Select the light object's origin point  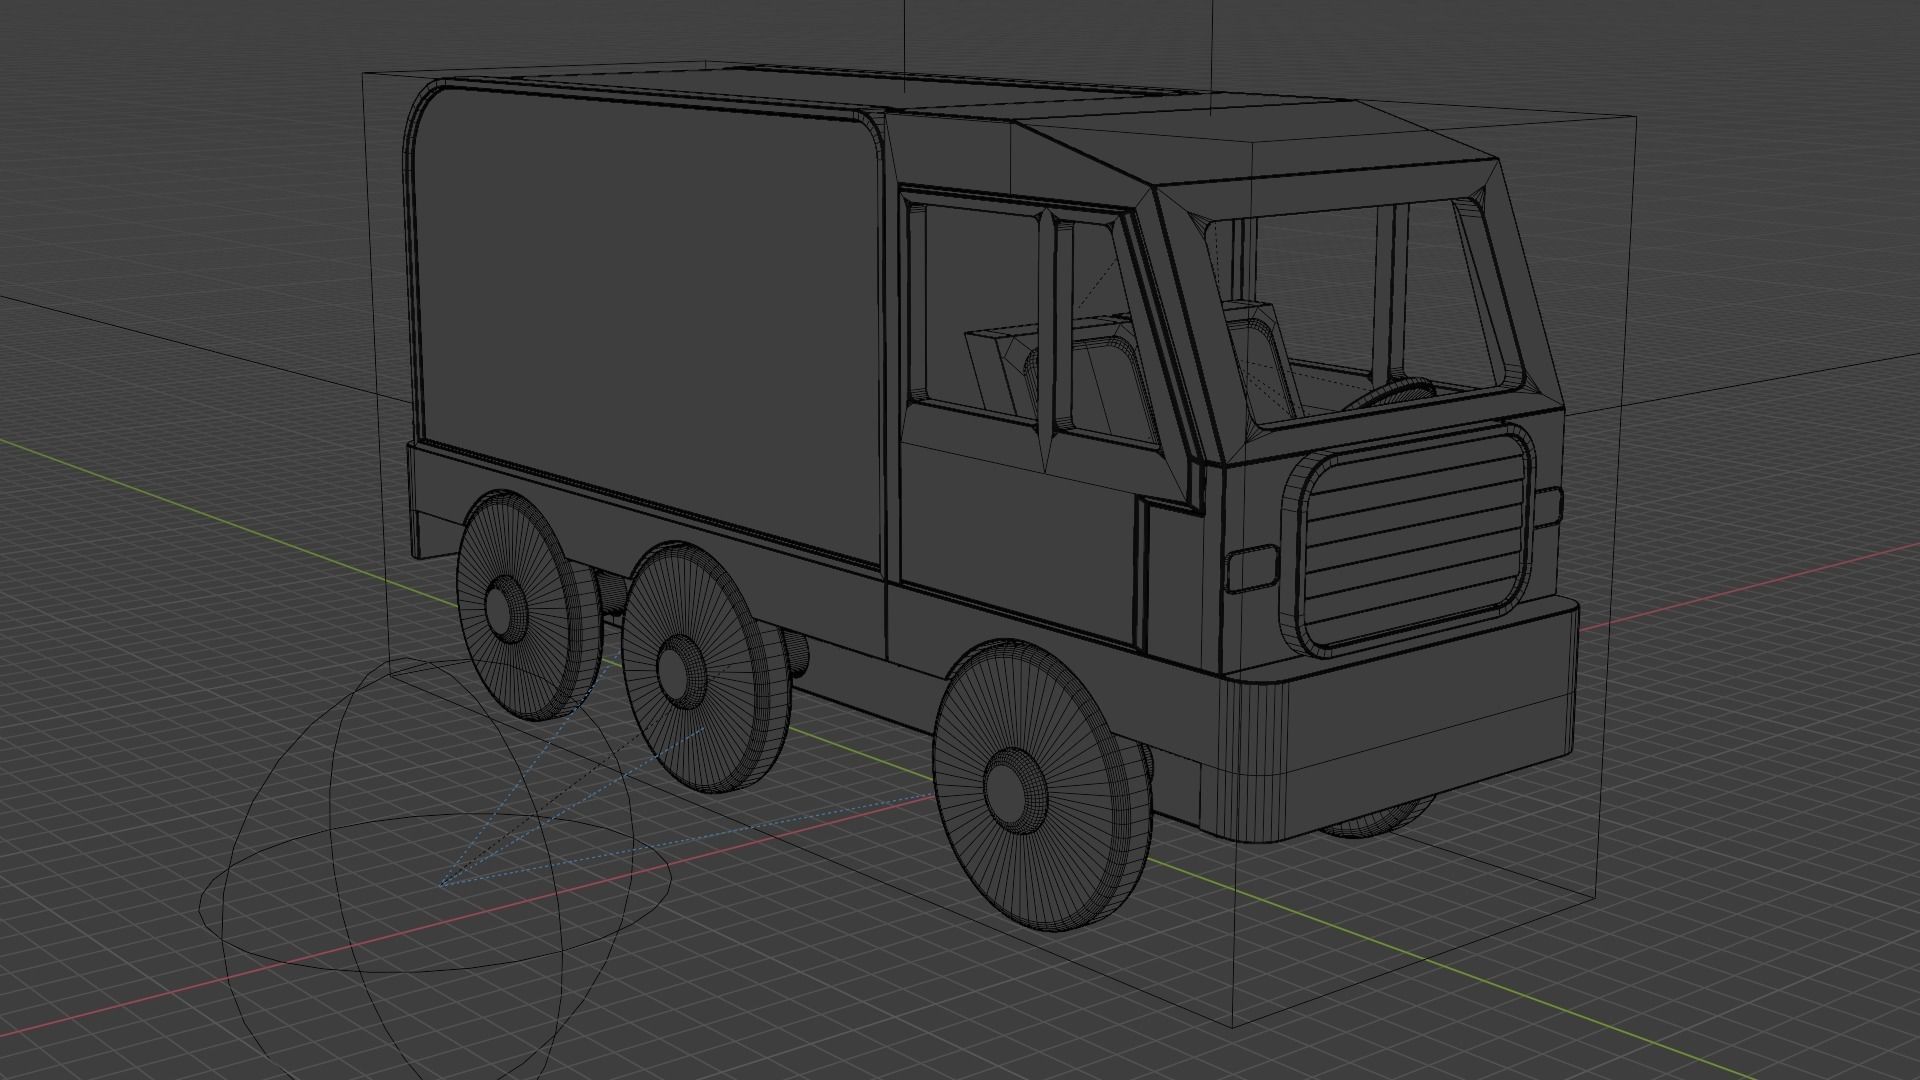point(441,884)
